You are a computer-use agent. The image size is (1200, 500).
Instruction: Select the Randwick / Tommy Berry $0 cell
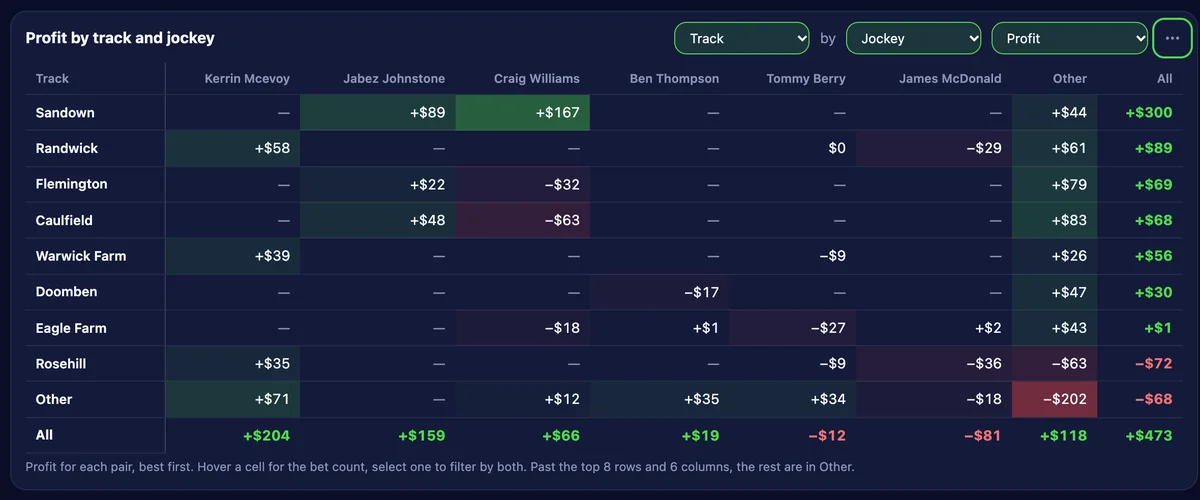pyautogui.click(x=793, y=148)
